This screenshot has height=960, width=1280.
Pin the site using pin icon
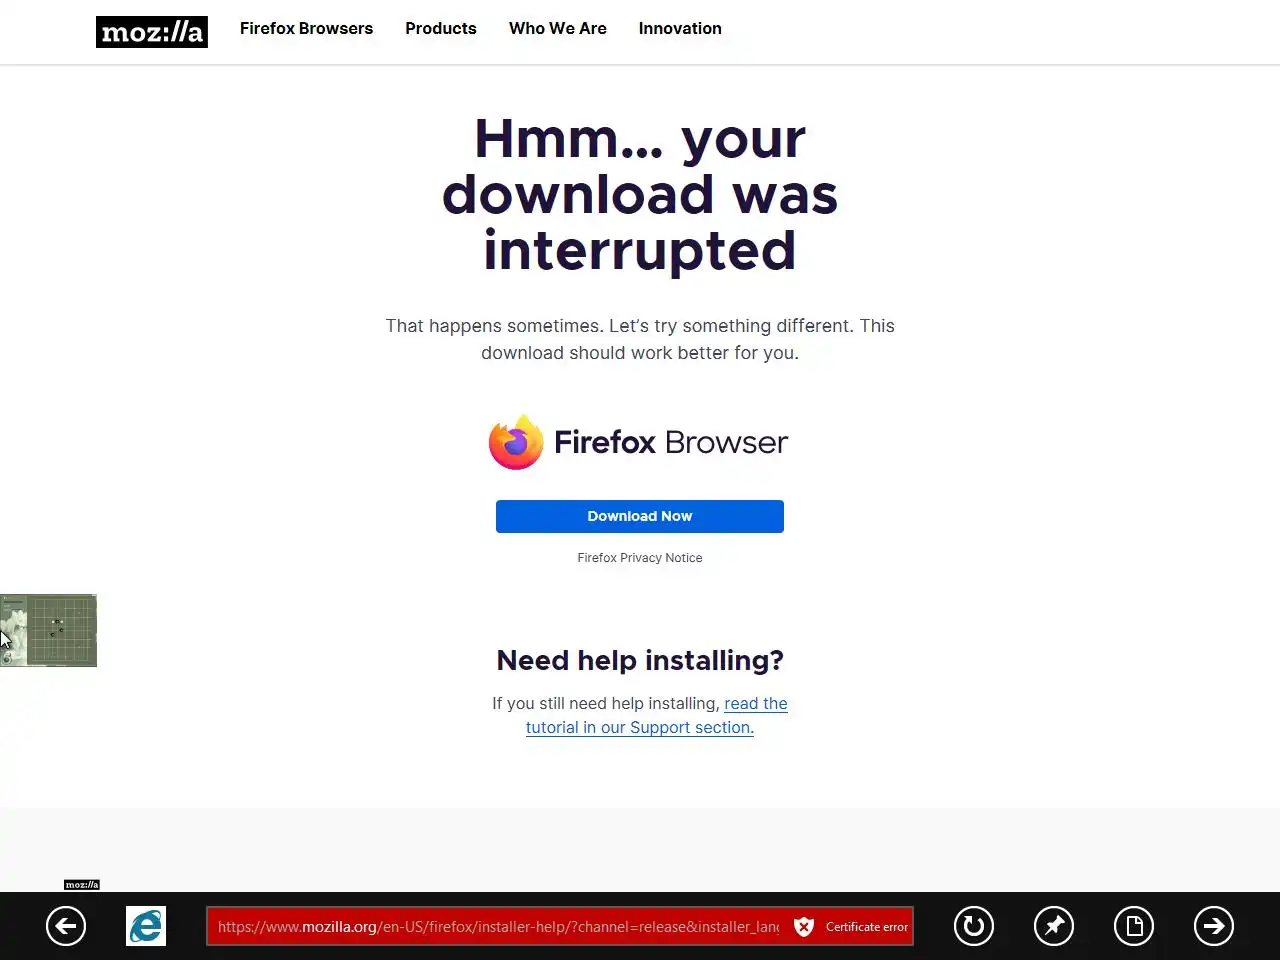(x=1054, y=926)
